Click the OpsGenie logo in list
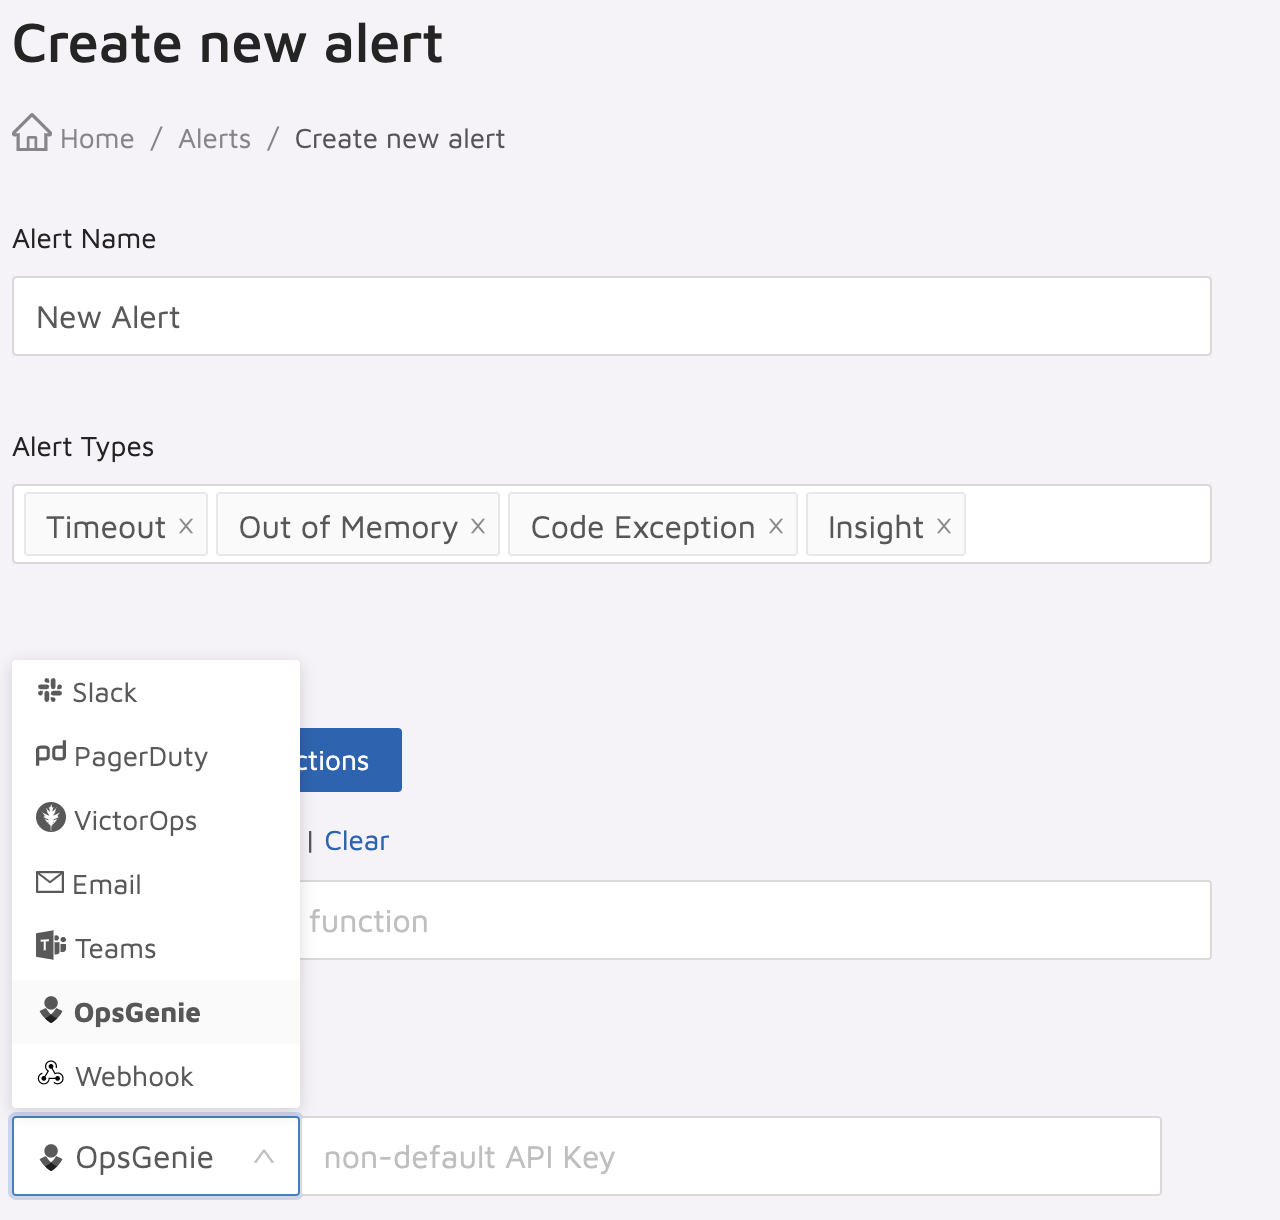1280x1220 pixels. (x=51, y=1010)
